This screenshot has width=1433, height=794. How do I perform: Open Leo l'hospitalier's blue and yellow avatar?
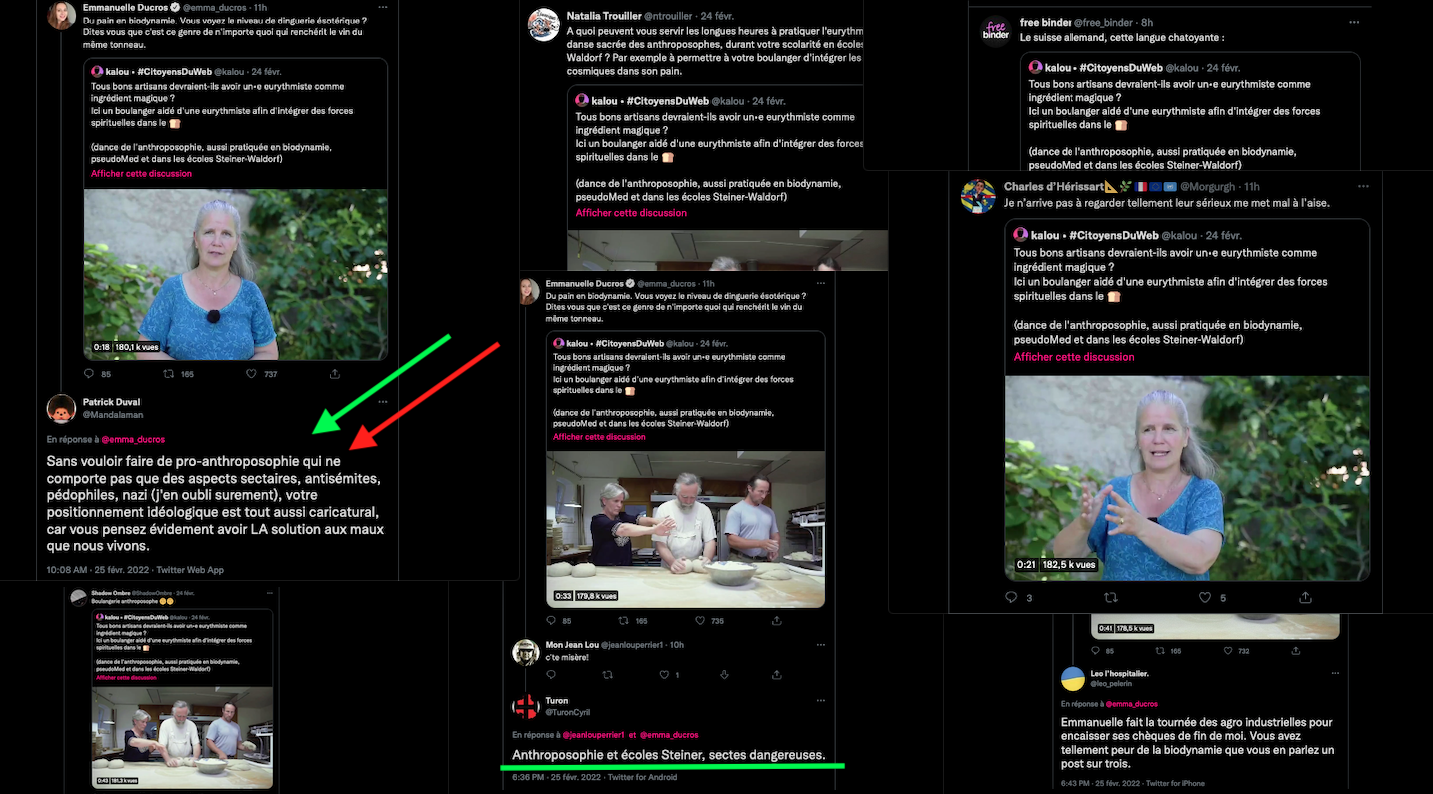pos(1073,679)
